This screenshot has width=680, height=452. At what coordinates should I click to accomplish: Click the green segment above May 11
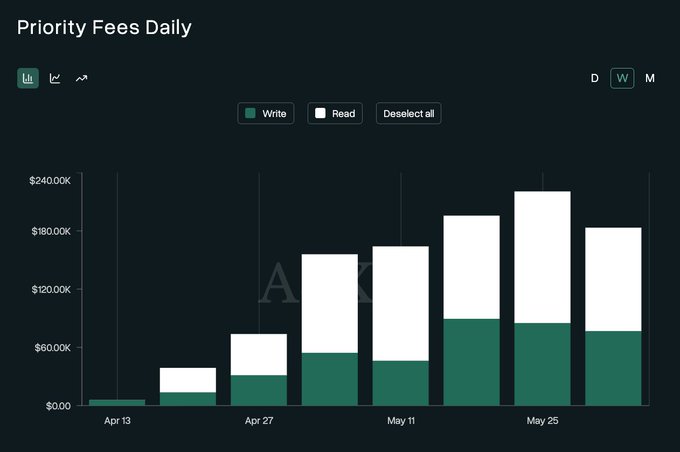(x=401, y=383)
